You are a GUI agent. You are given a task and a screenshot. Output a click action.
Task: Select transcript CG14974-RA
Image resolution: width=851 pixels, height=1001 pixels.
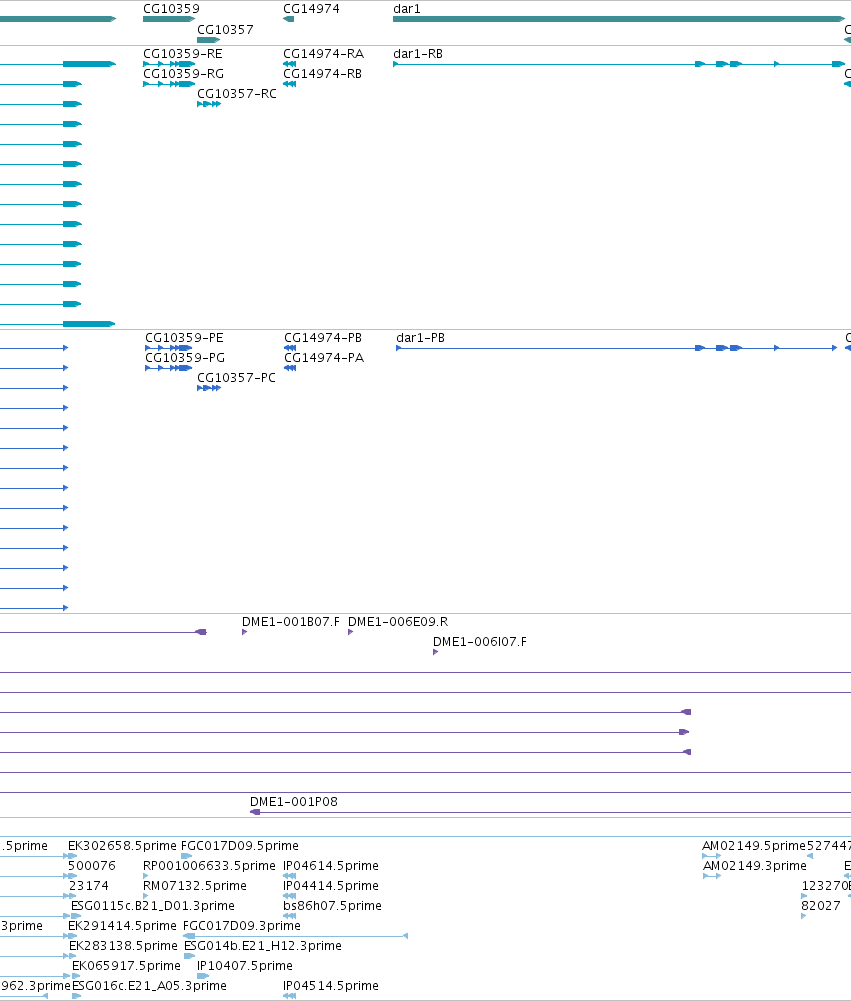[289, 64]
